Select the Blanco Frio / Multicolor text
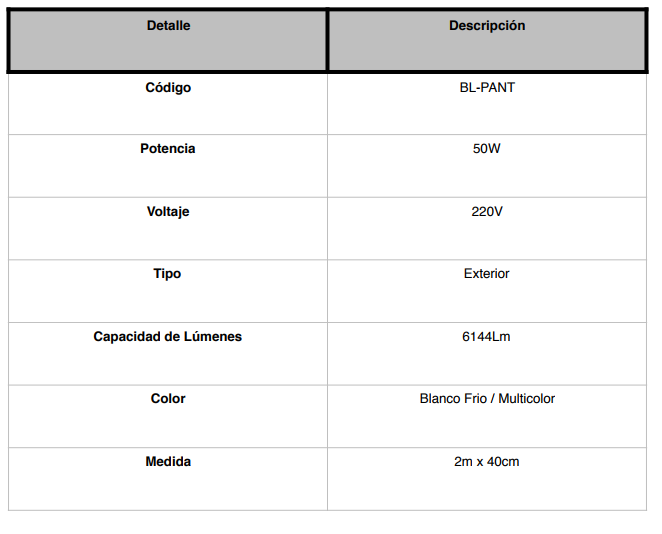This screenshot has height=534, width=662. [487, 398]
